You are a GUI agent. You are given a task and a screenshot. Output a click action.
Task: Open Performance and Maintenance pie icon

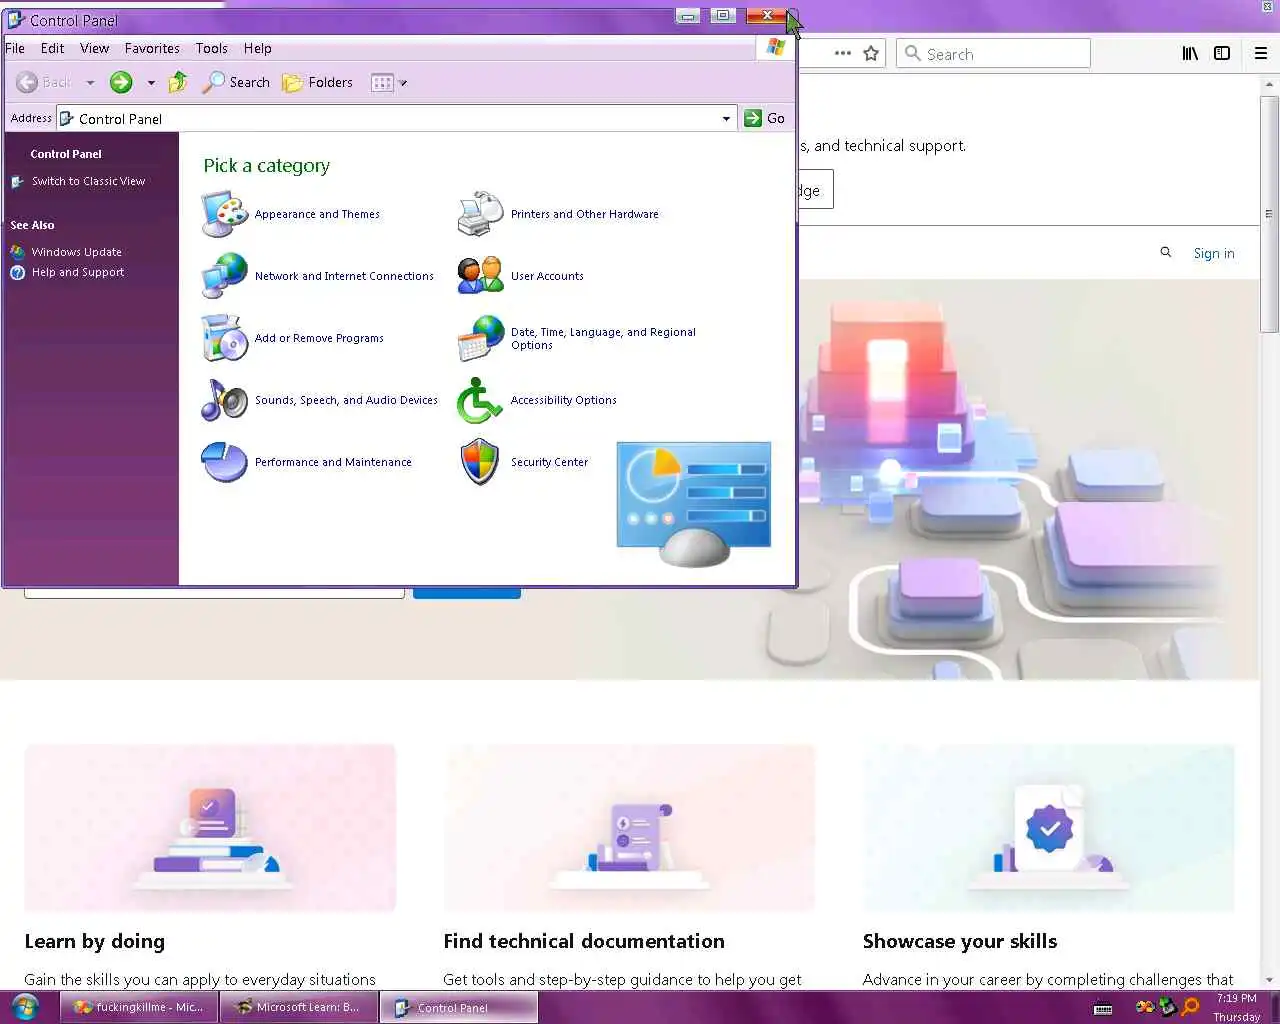pyautogui.click(x=224, y=462)
